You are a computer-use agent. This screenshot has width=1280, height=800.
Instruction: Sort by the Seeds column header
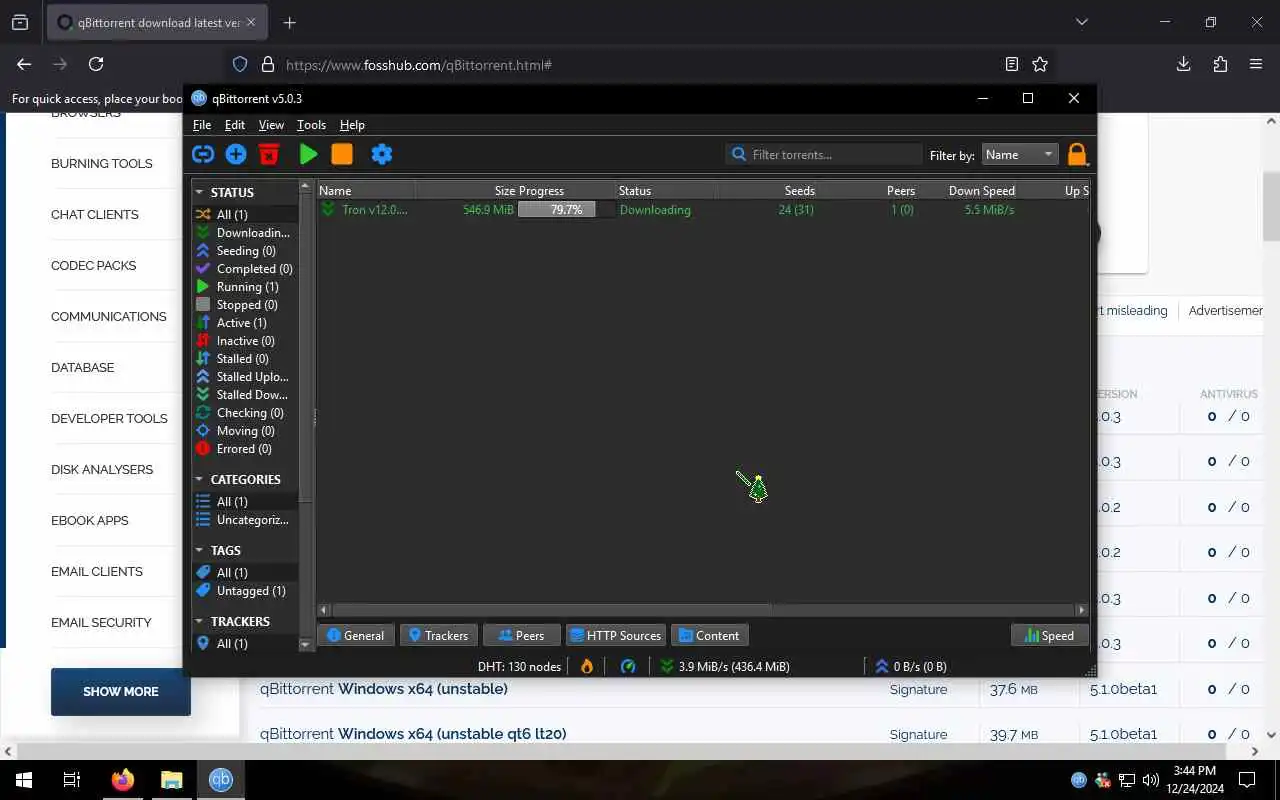tap(767, 191)
